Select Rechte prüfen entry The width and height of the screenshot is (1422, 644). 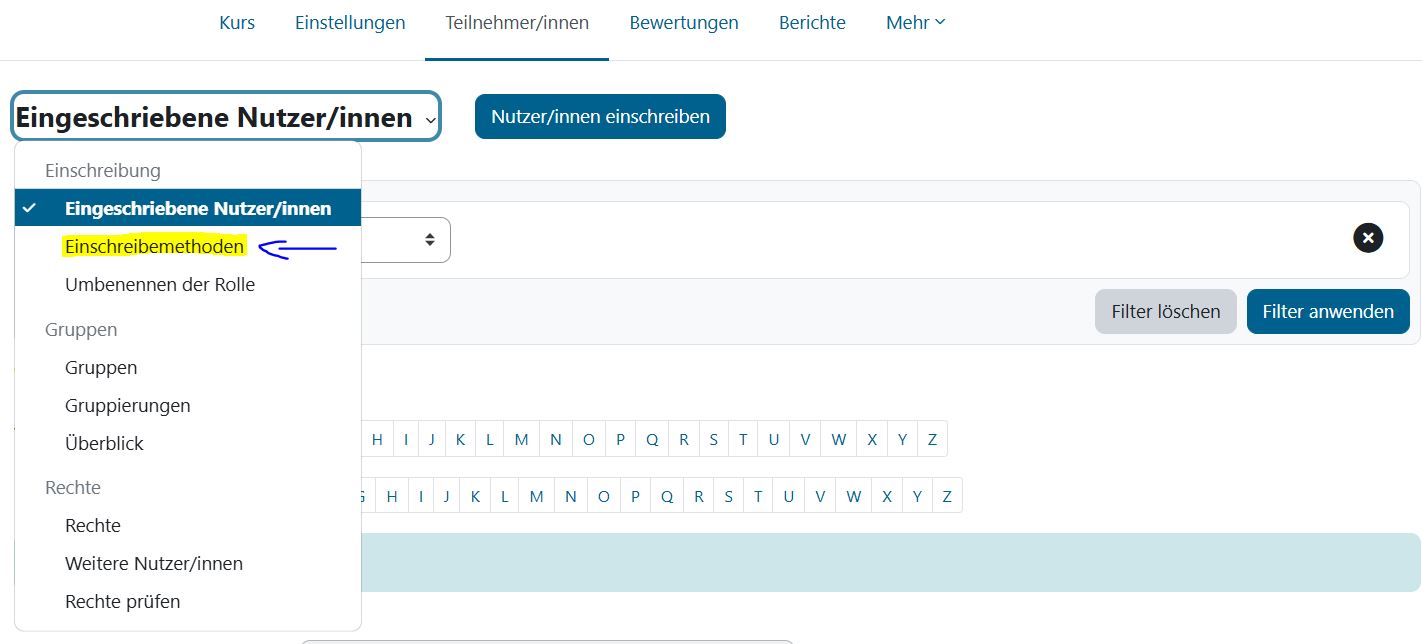click(x=122, y=602)
